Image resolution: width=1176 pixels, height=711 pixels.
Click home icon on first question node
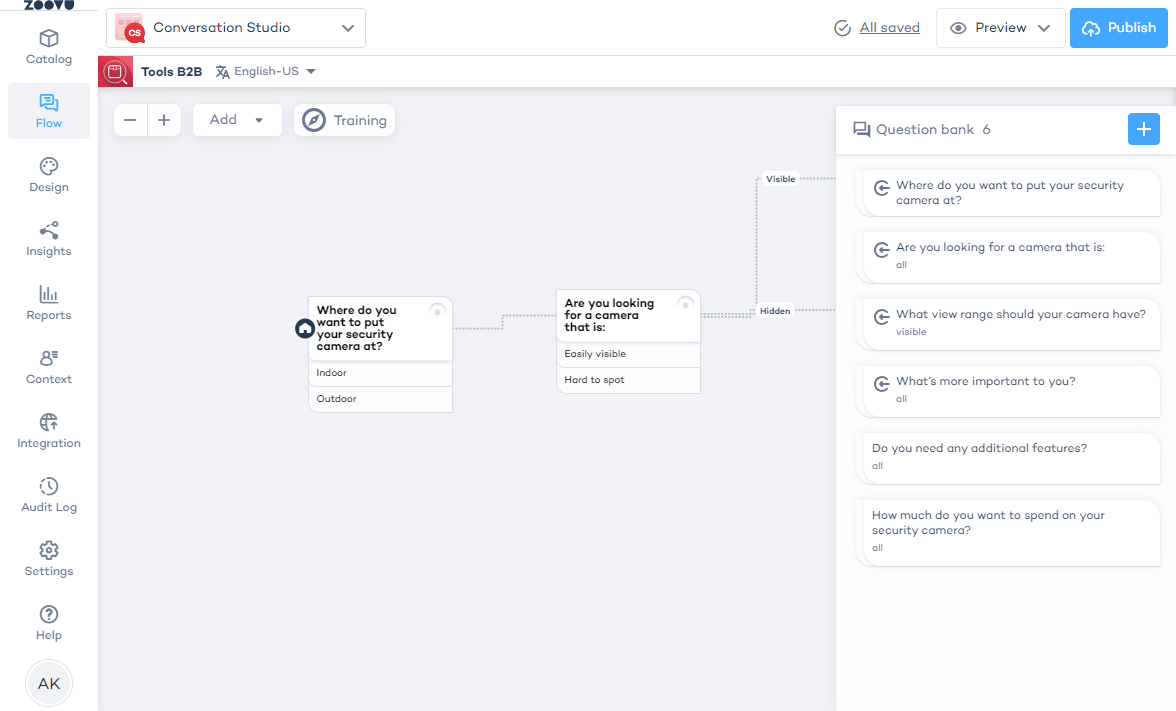pyautogui.click(x=305, y=328)
